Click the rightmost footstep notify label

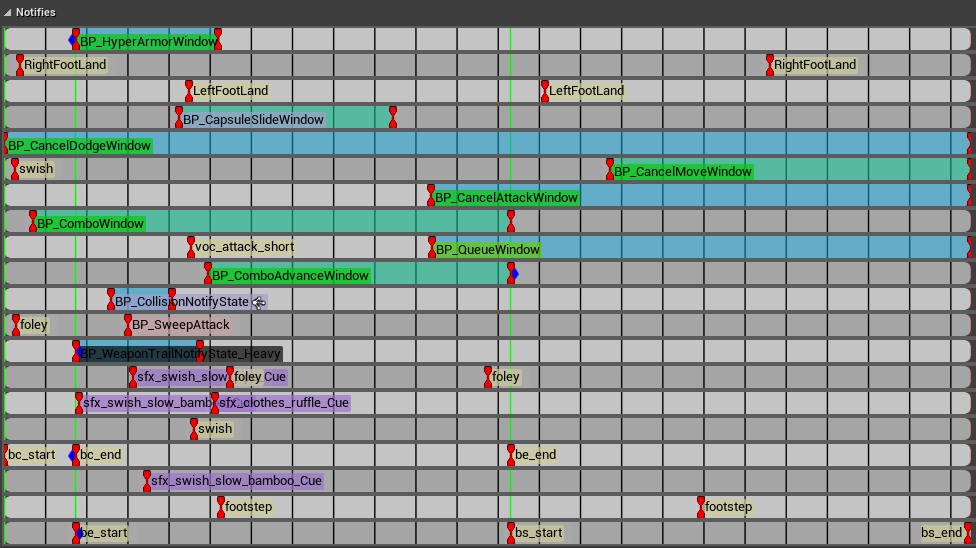pos(728,507)
